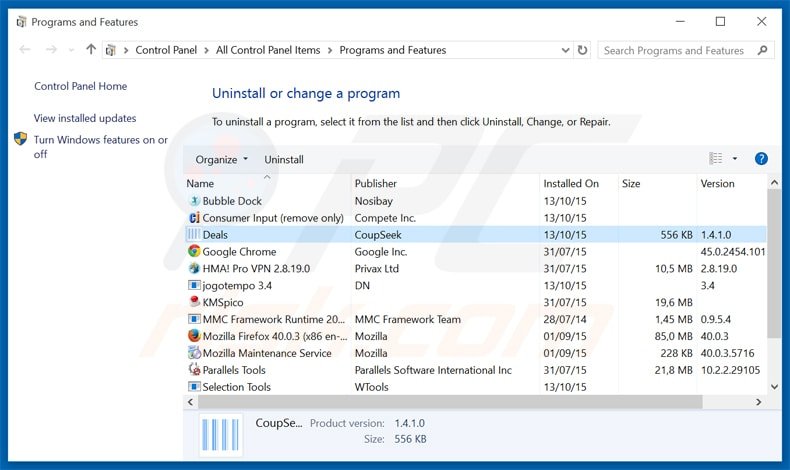Click the Mozilla Firefox icon
The image size is (790, 470).
[x=194, y=335]
